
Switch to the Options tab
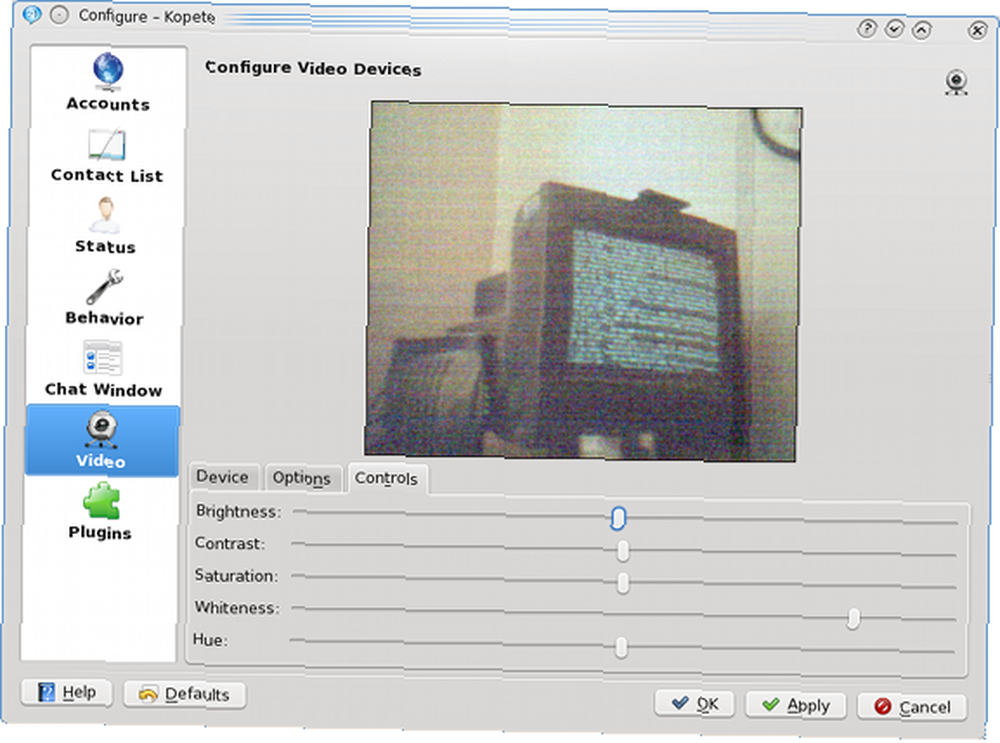(x=302, y=478)
